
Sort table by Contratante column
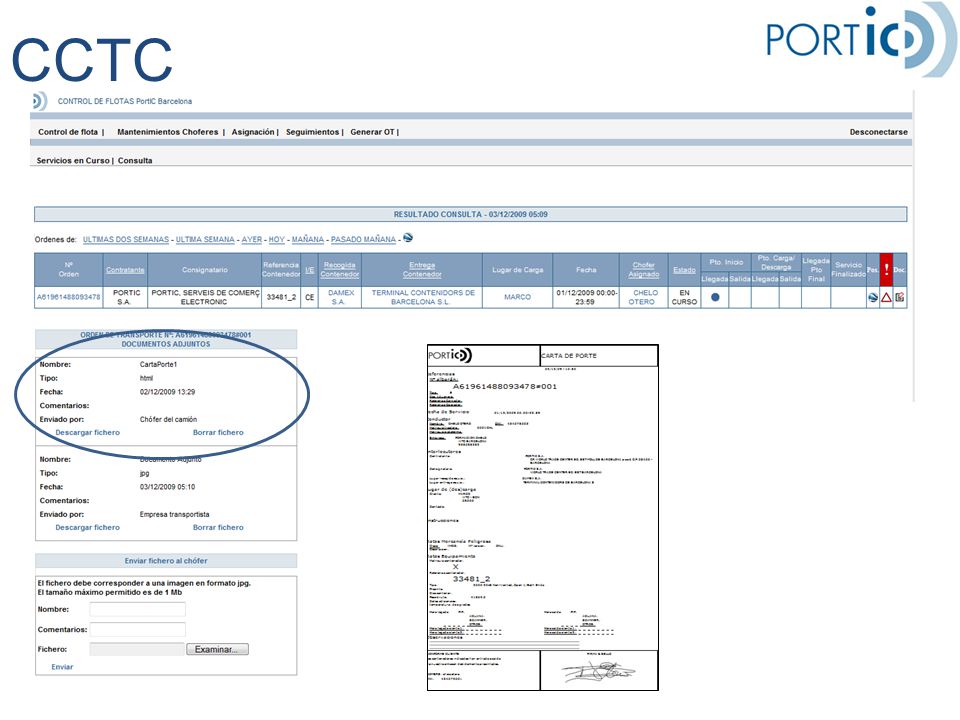[x=125, y=270]
